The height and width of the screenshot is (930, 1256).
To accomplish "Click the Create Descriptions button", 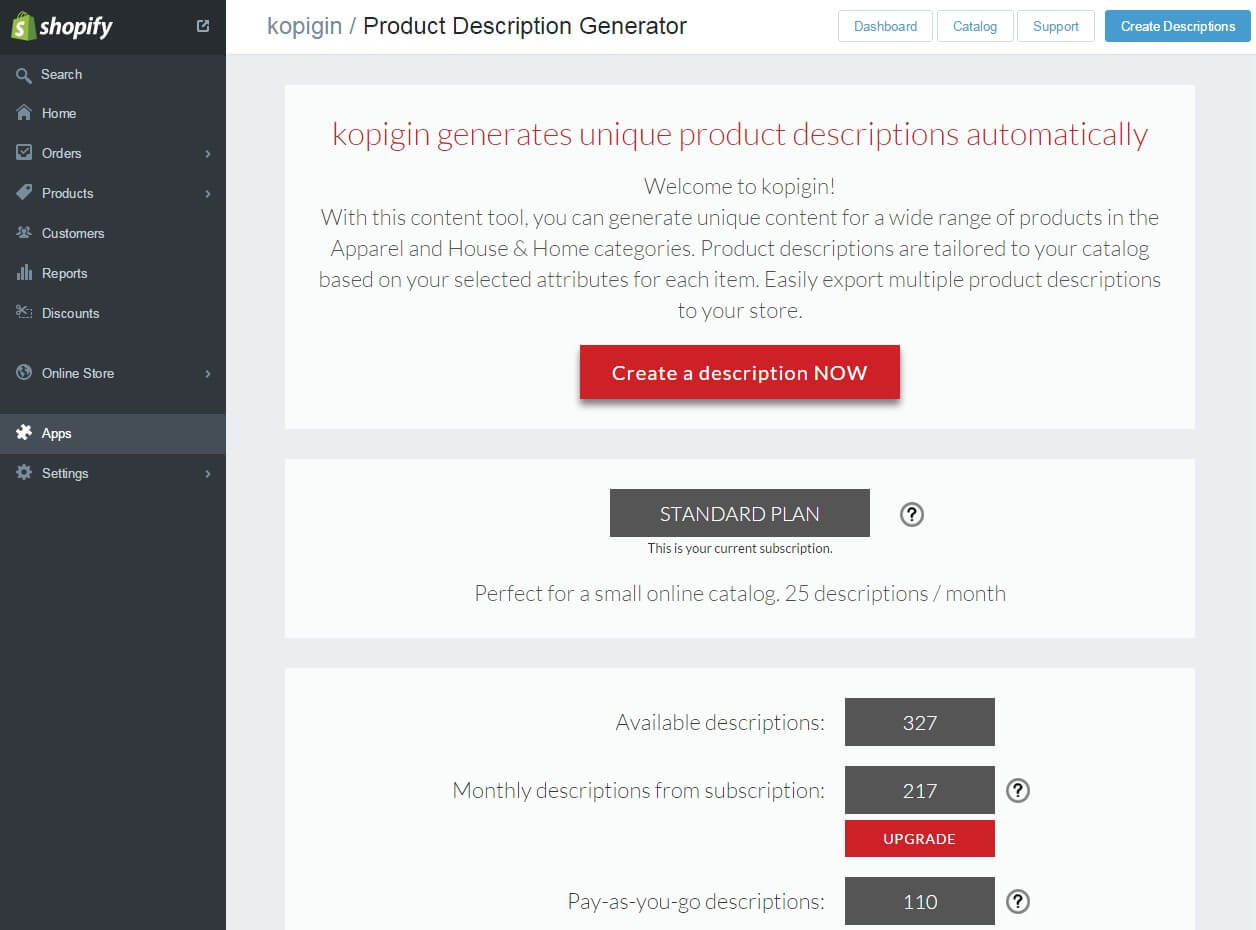I will (x=1178, y=26).
